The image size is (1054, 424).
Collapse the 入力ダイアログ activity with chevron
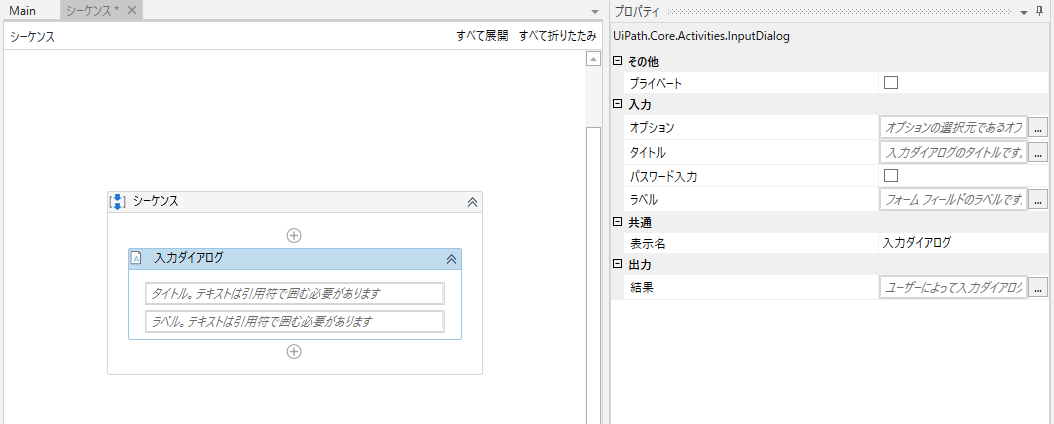click(451, 259)
